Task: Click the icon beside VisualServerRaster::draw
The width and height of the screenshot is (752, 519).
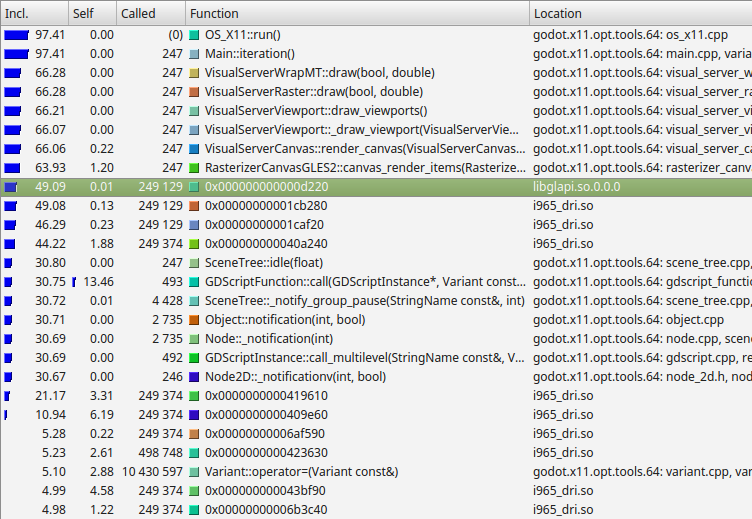Action: pyautogui.click(x=194, y=92)
